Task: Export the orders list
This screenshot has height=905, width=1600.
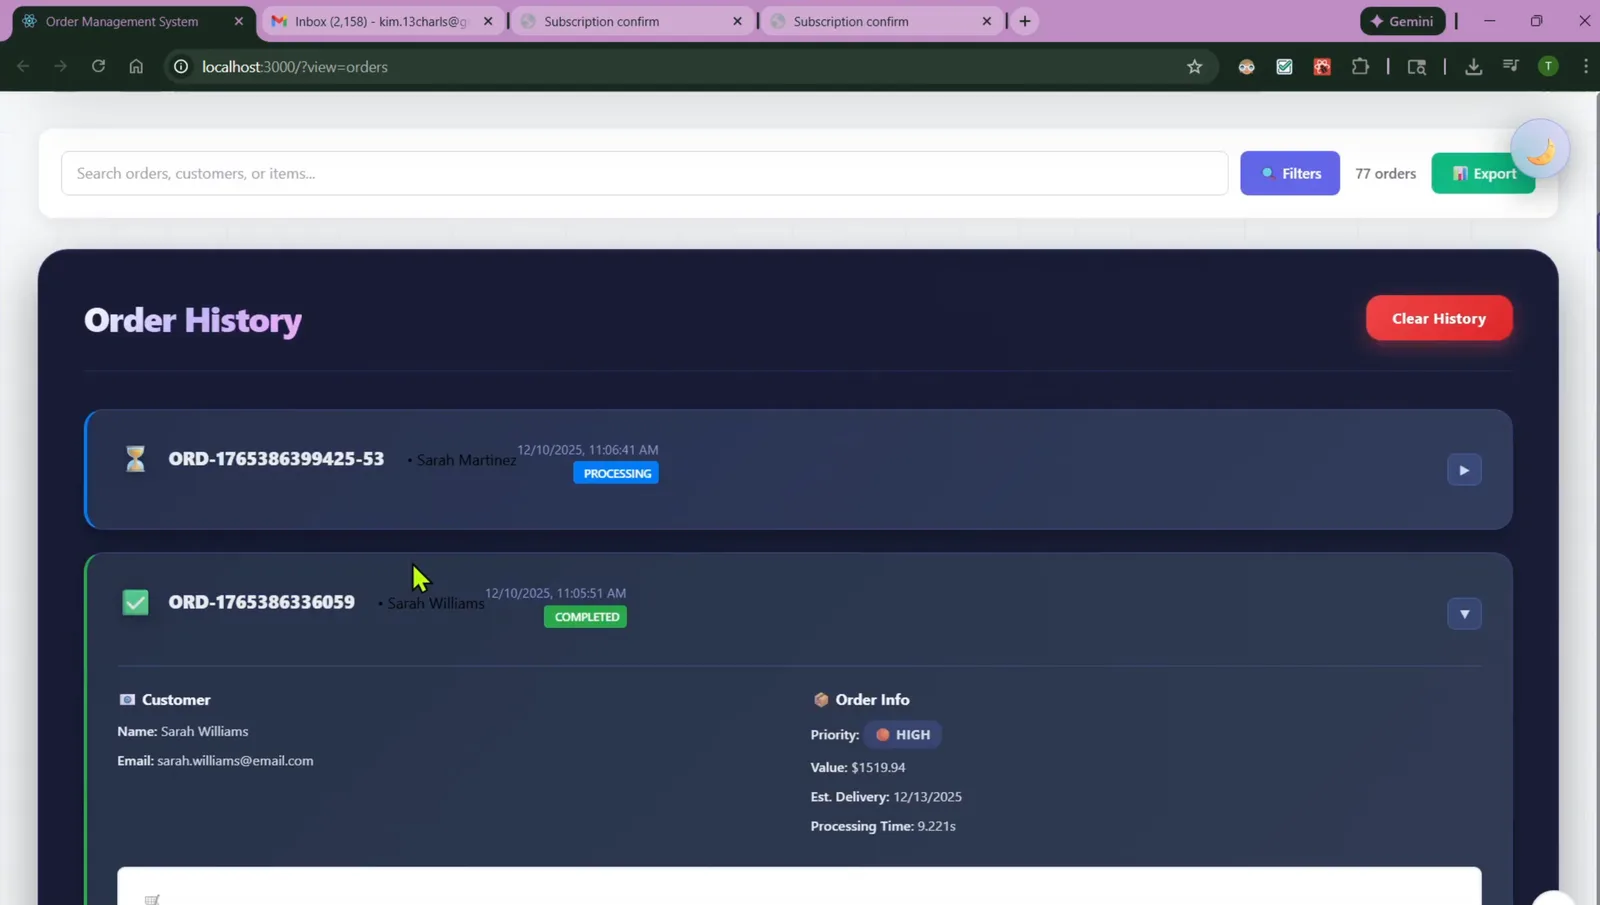Action: click(x=1483, y=173)
